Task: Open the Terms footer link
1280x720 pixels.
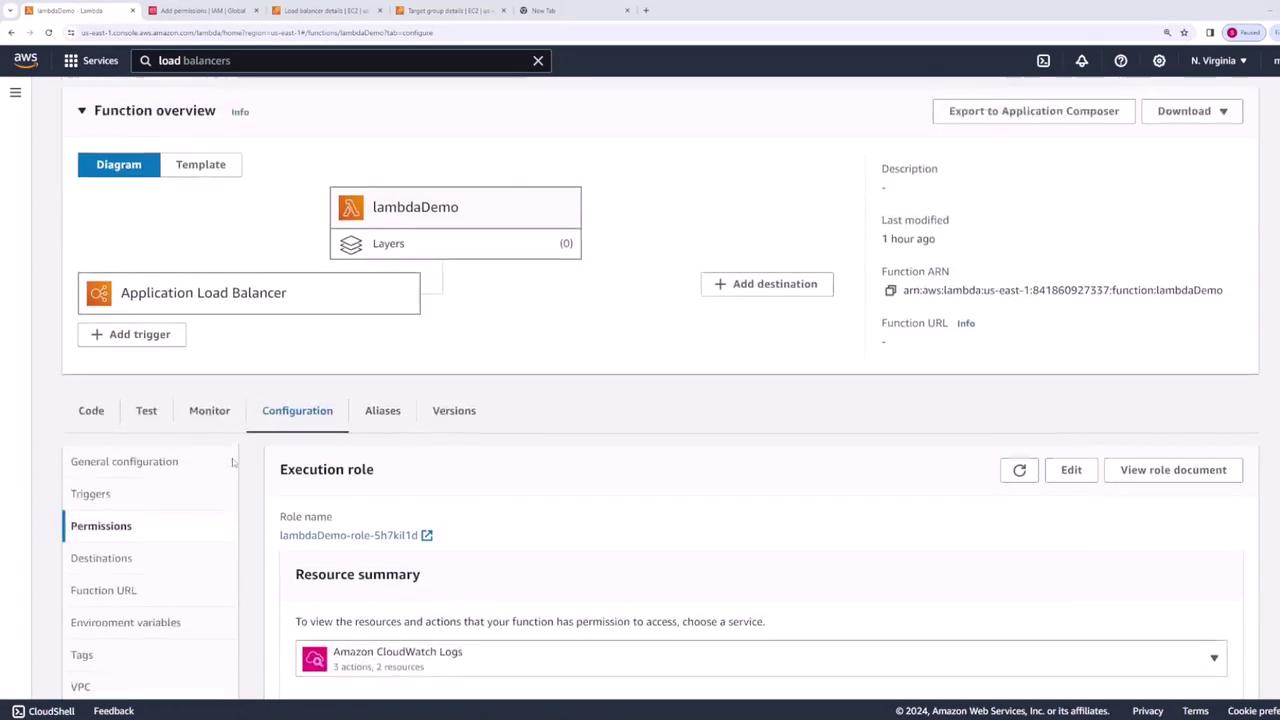Action: click(1195, 711)
